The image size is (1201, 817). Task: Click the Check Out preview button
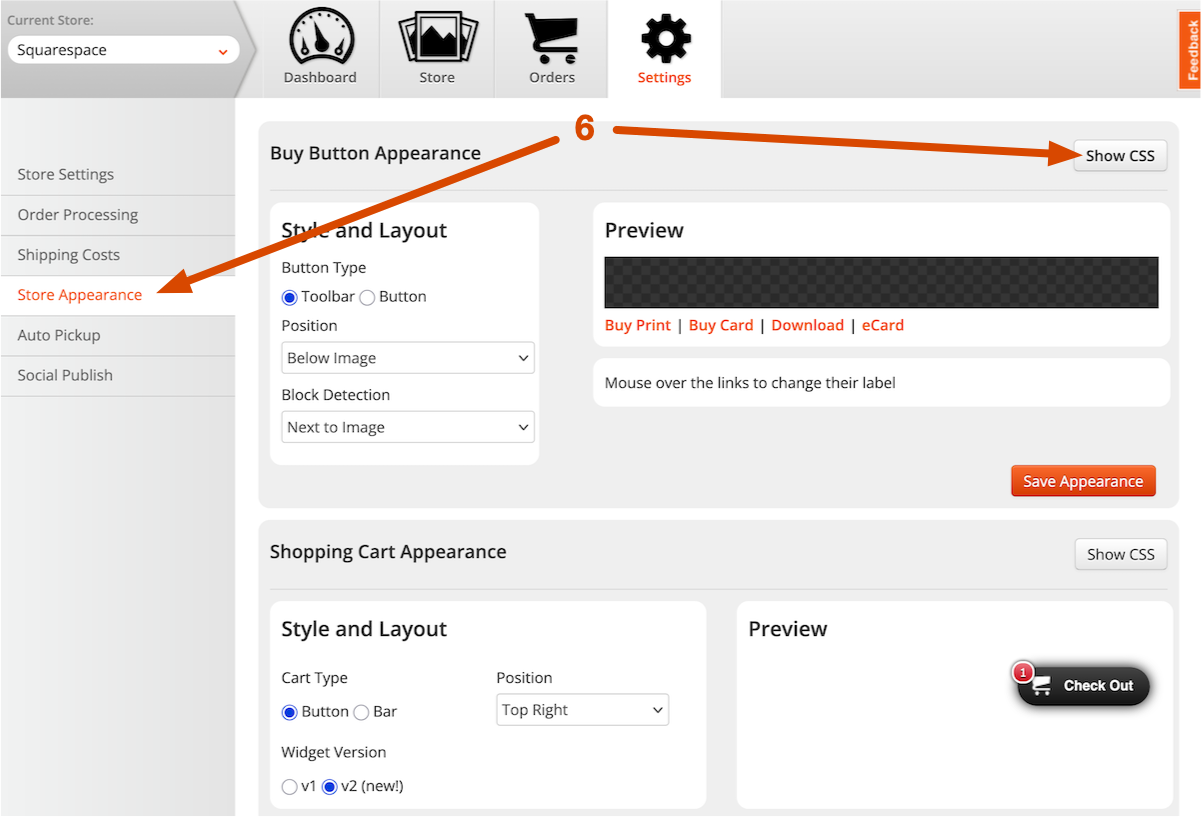point(1084,686)
